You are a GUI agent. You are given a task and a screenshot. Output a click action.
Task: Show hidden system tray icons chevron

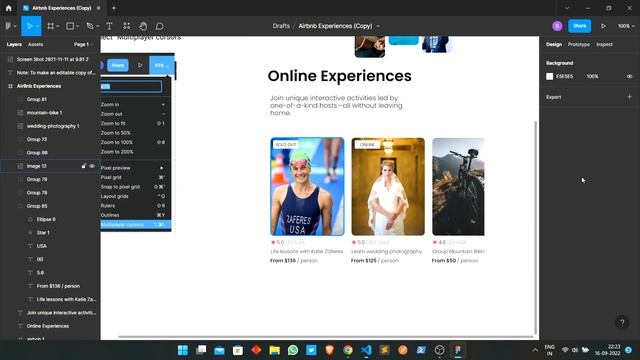[x=535, y=350]
